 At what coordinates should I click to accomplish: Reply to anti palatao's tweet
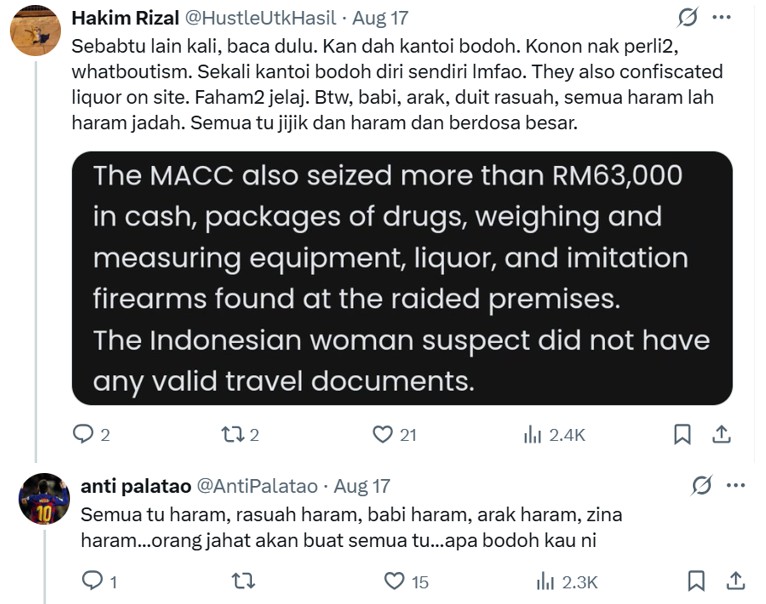[x=90, y=581]
